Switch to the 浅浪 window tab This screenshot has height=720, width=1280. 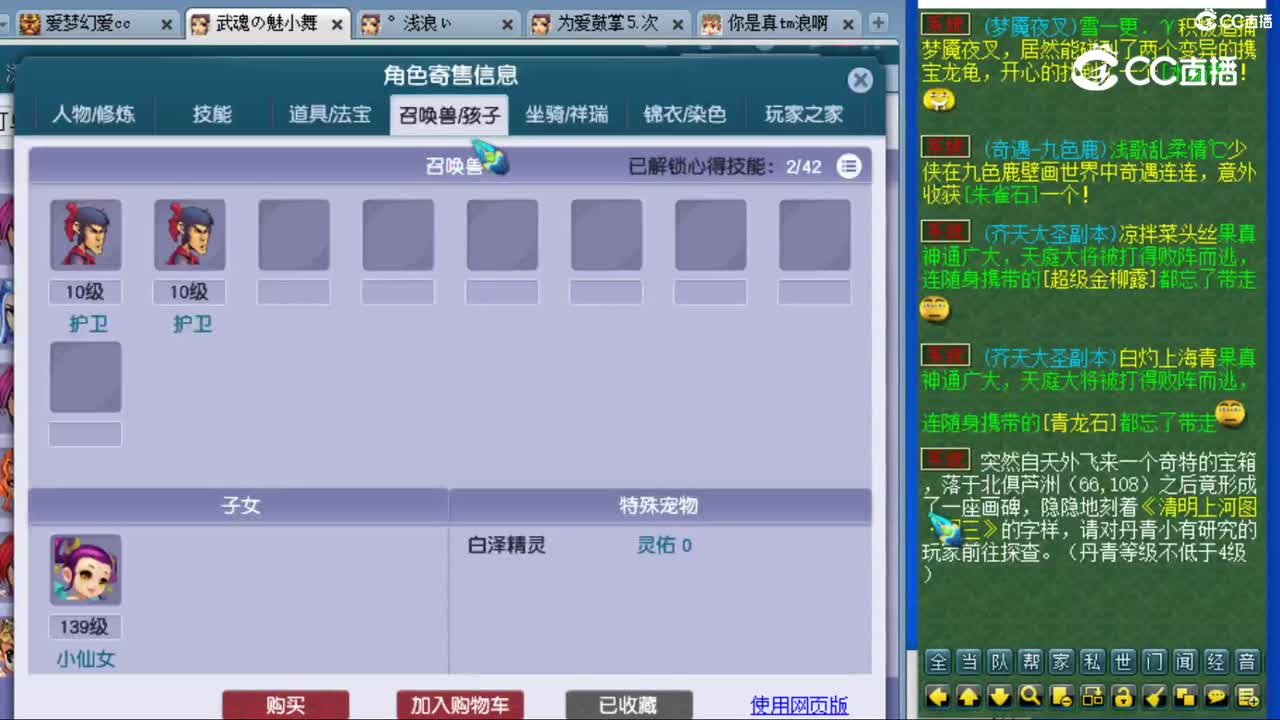[x=437, y=23]
